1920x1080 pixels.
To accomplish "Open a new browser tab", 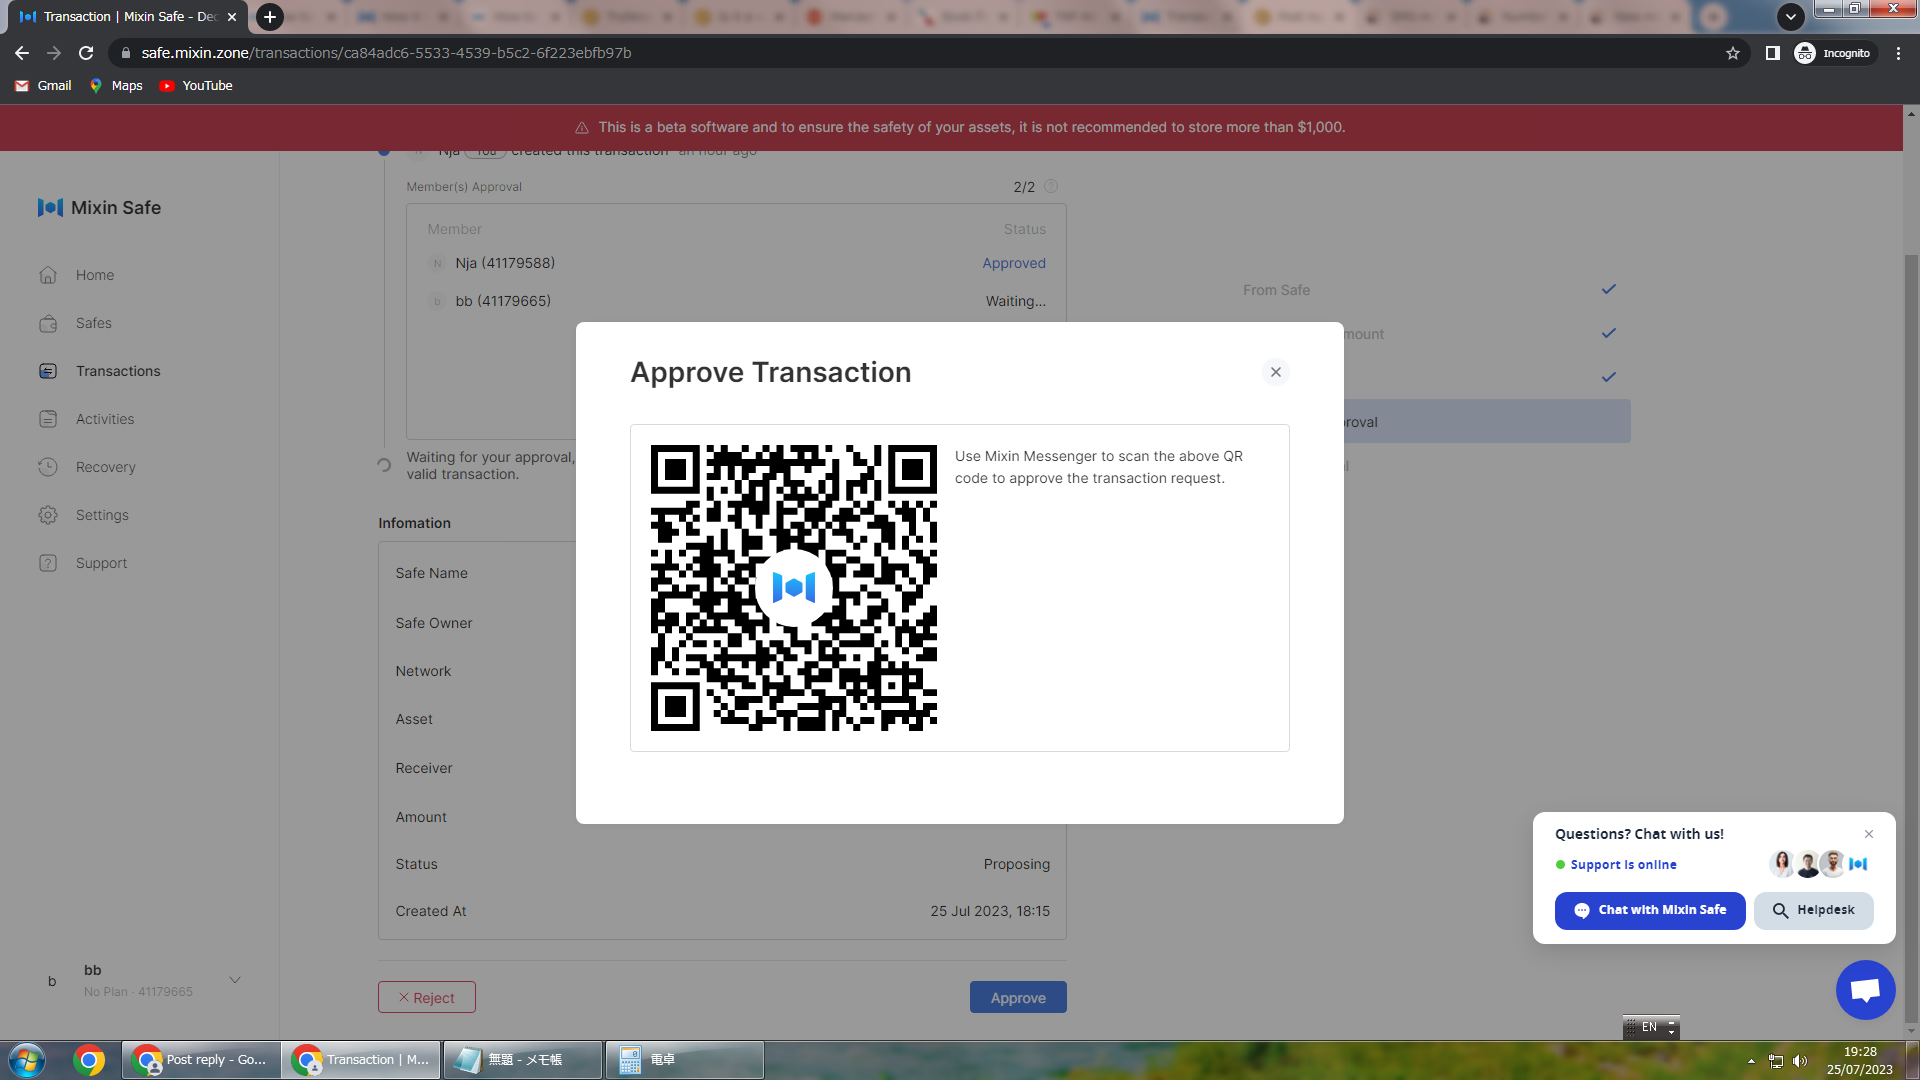I will point(269,17).
